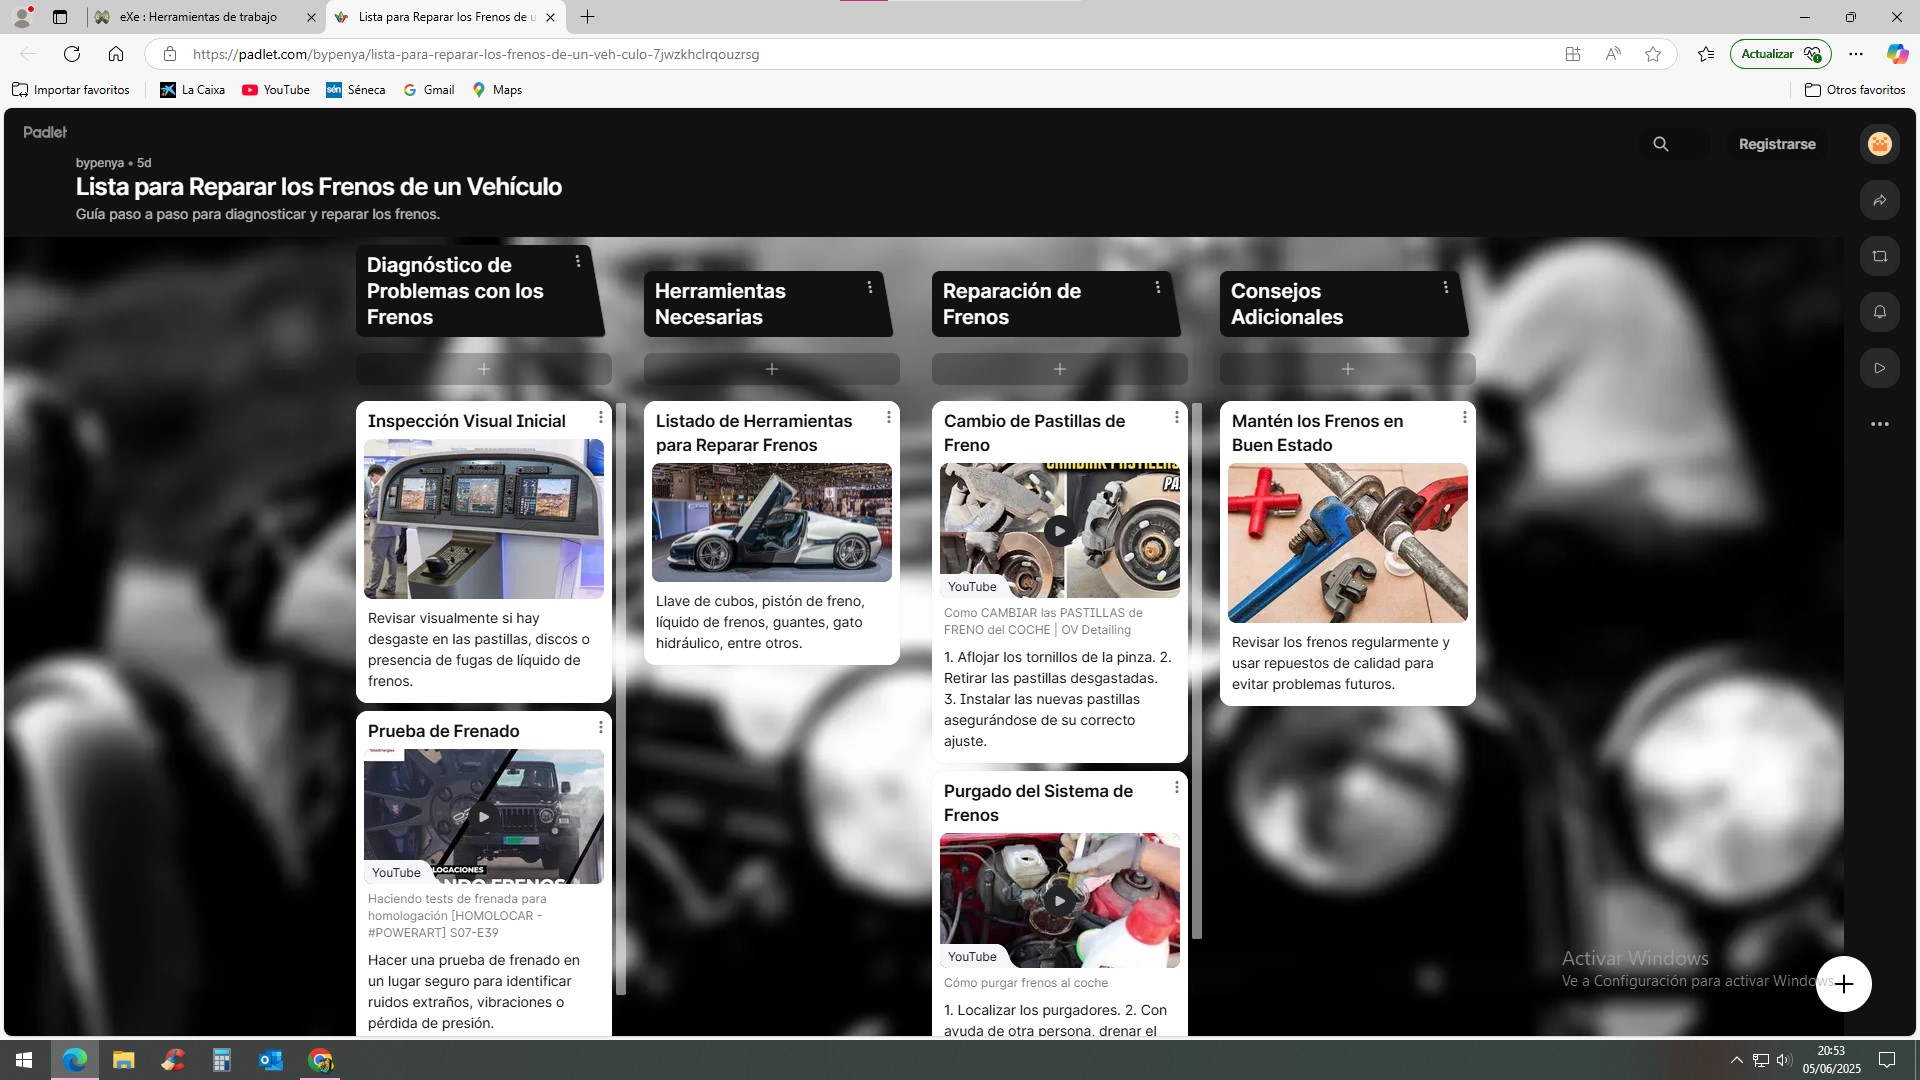
Task: Click the remake icon in Padlet sidebar
Action: 1880,256
